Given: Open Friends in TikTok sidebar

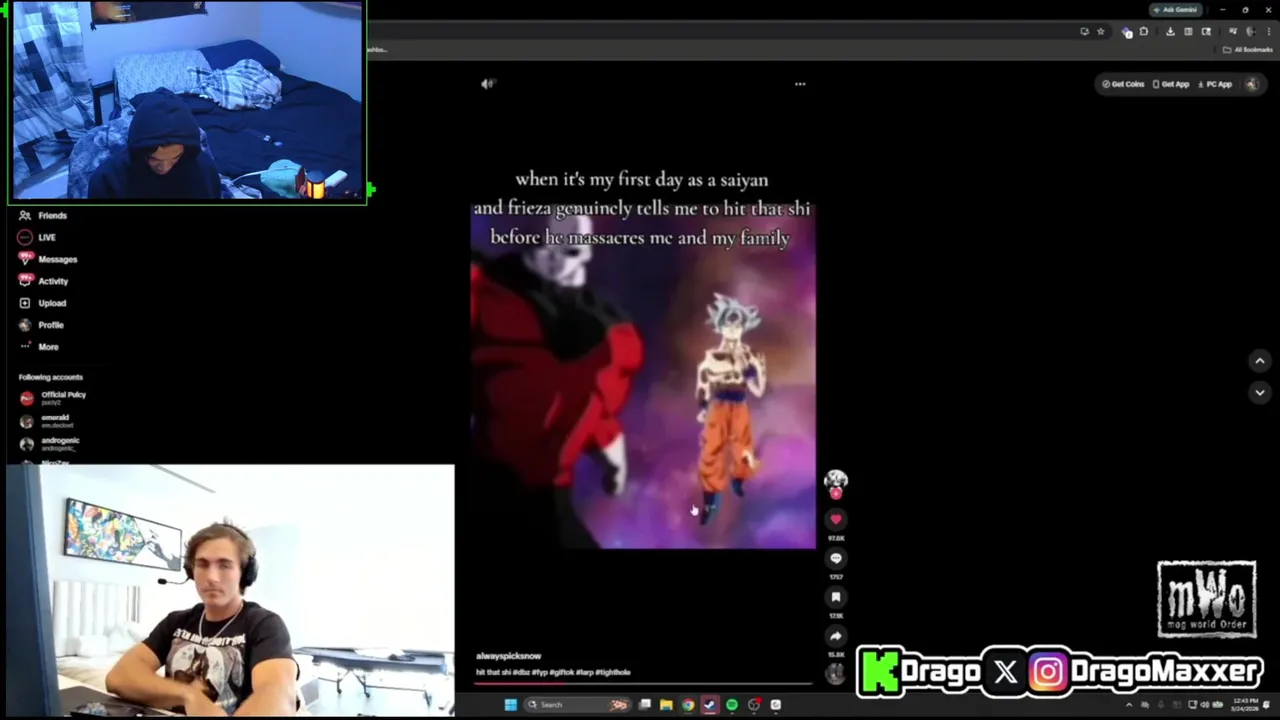Looking at the screenshot, I should pos(43,215).
